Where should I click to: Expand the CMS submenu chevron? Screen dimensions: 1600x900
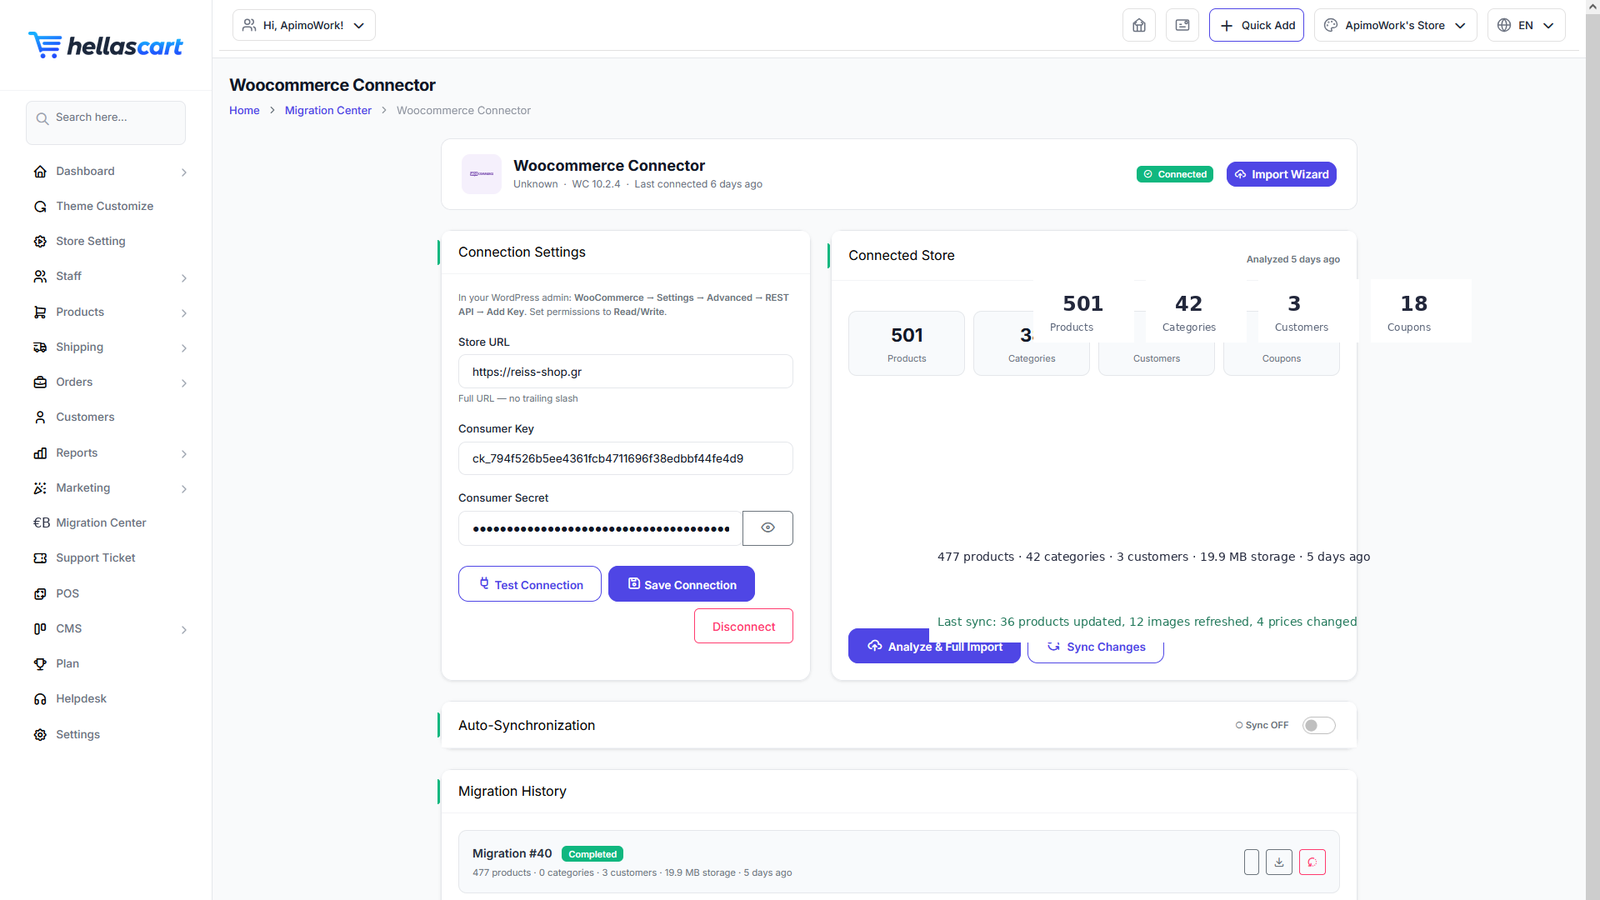(x=184, y=630)
